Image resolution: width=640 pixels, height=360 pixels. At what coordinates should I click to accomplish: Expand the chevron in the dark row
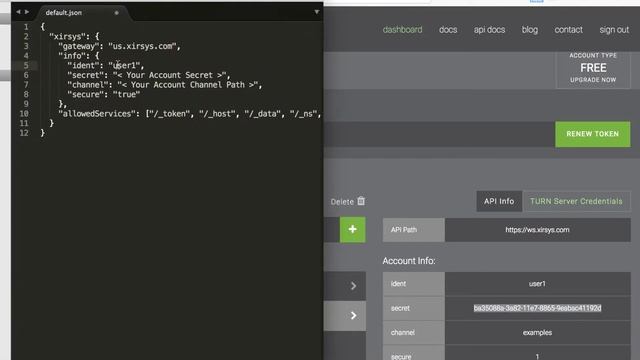coord(353,286)
